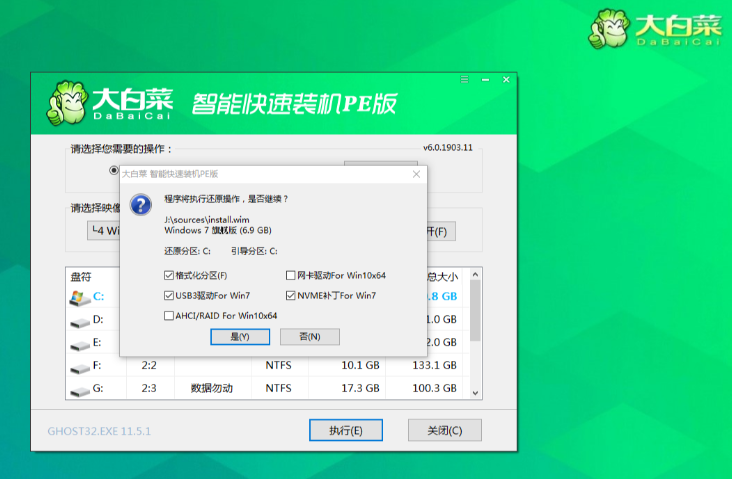Click the 否(N) button to cancel
This screenshot has height=479, width=732.
[x=310, y=337]
